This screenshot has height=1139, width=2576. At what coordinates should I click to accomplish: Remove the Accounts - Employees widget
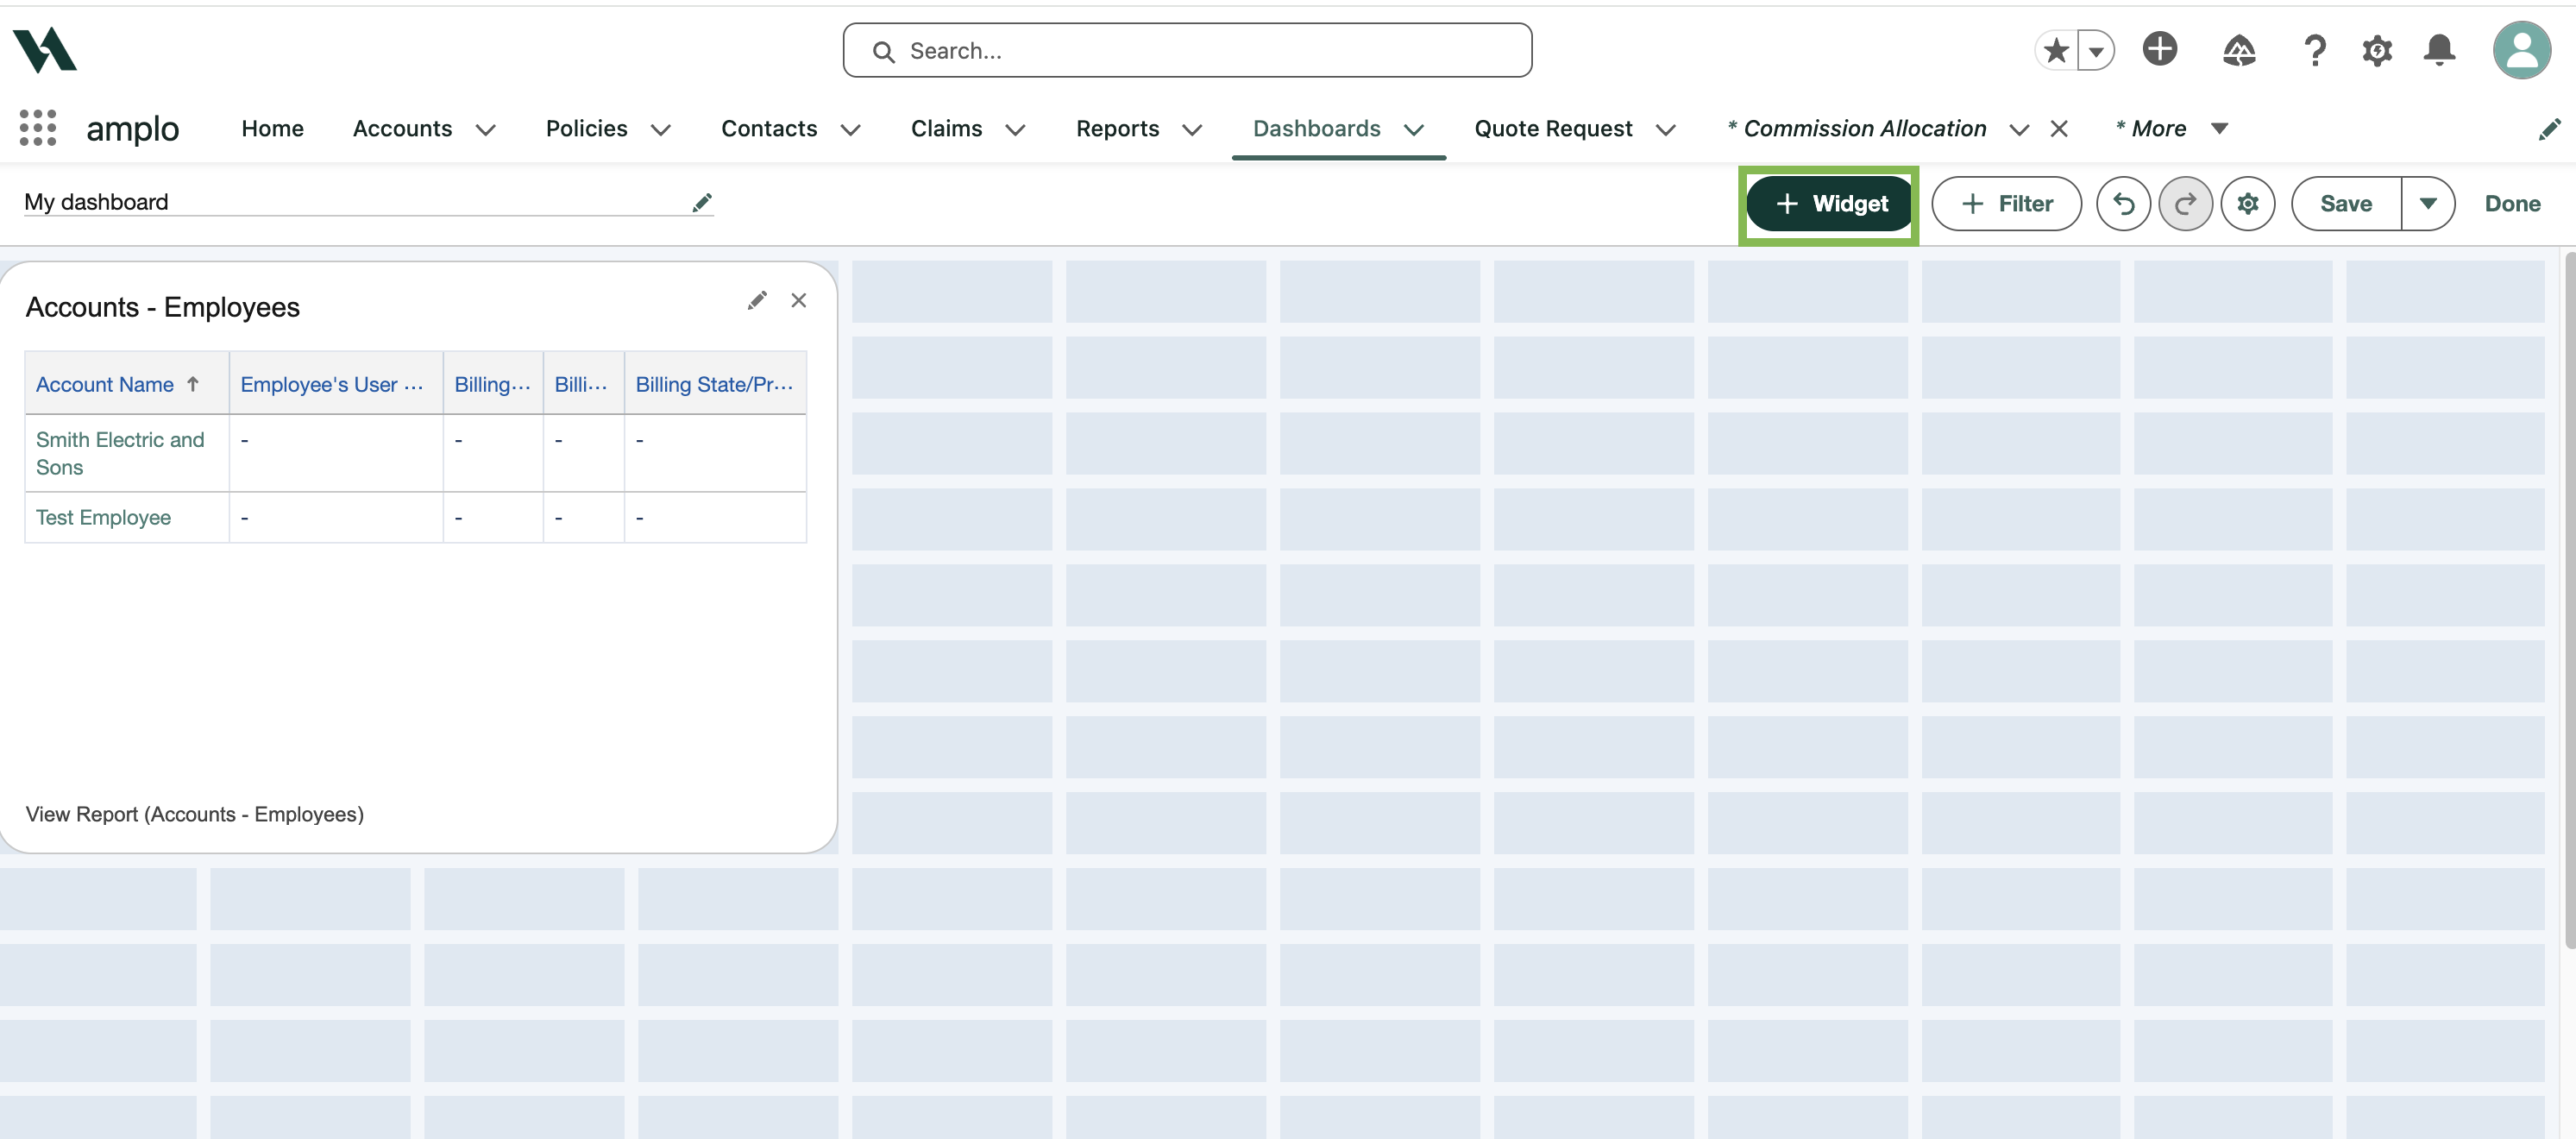click(798, 300)
